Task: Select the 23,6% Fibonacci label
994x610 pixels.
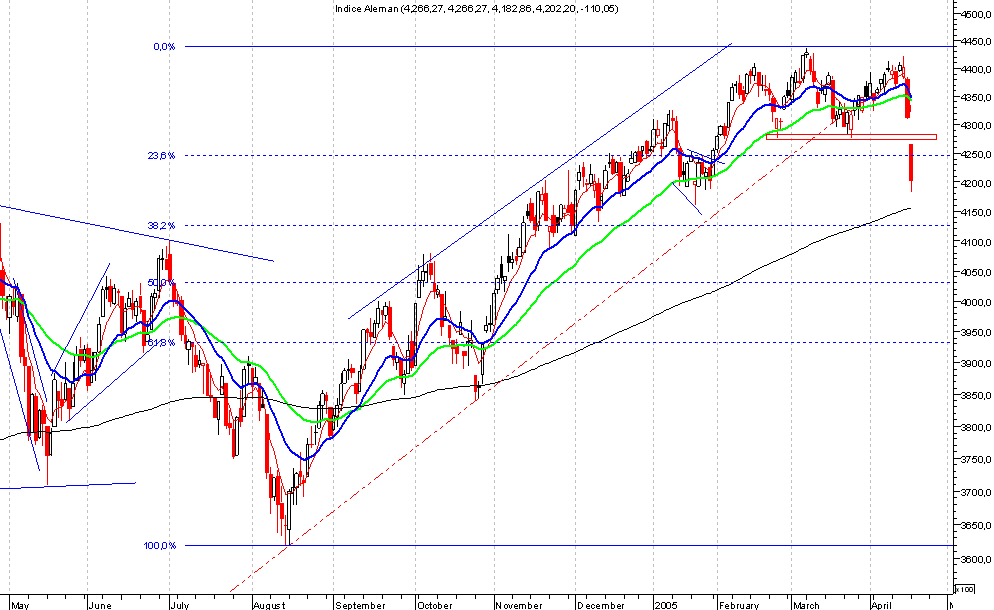Action: [162, 155]
